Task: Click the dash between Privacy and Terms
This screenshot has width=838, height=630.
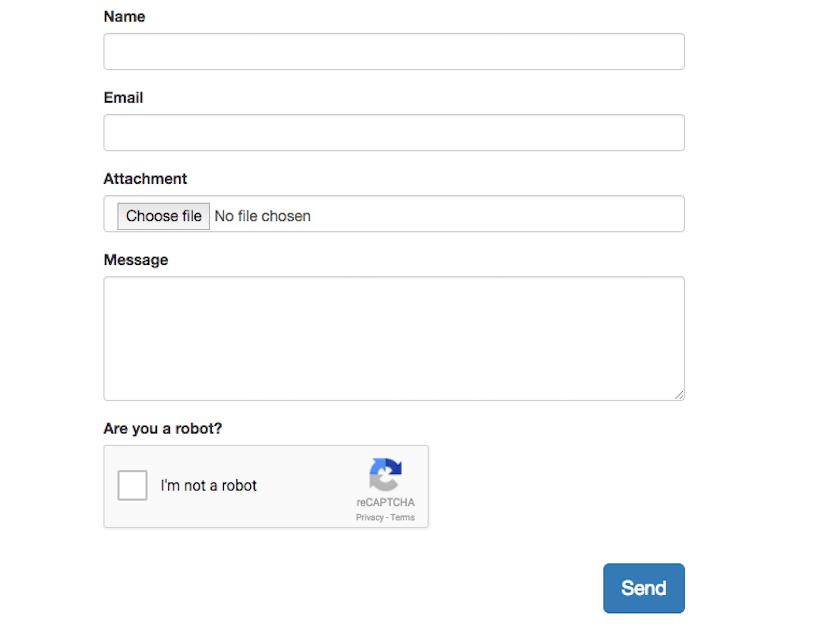Action: click(387, 517)
